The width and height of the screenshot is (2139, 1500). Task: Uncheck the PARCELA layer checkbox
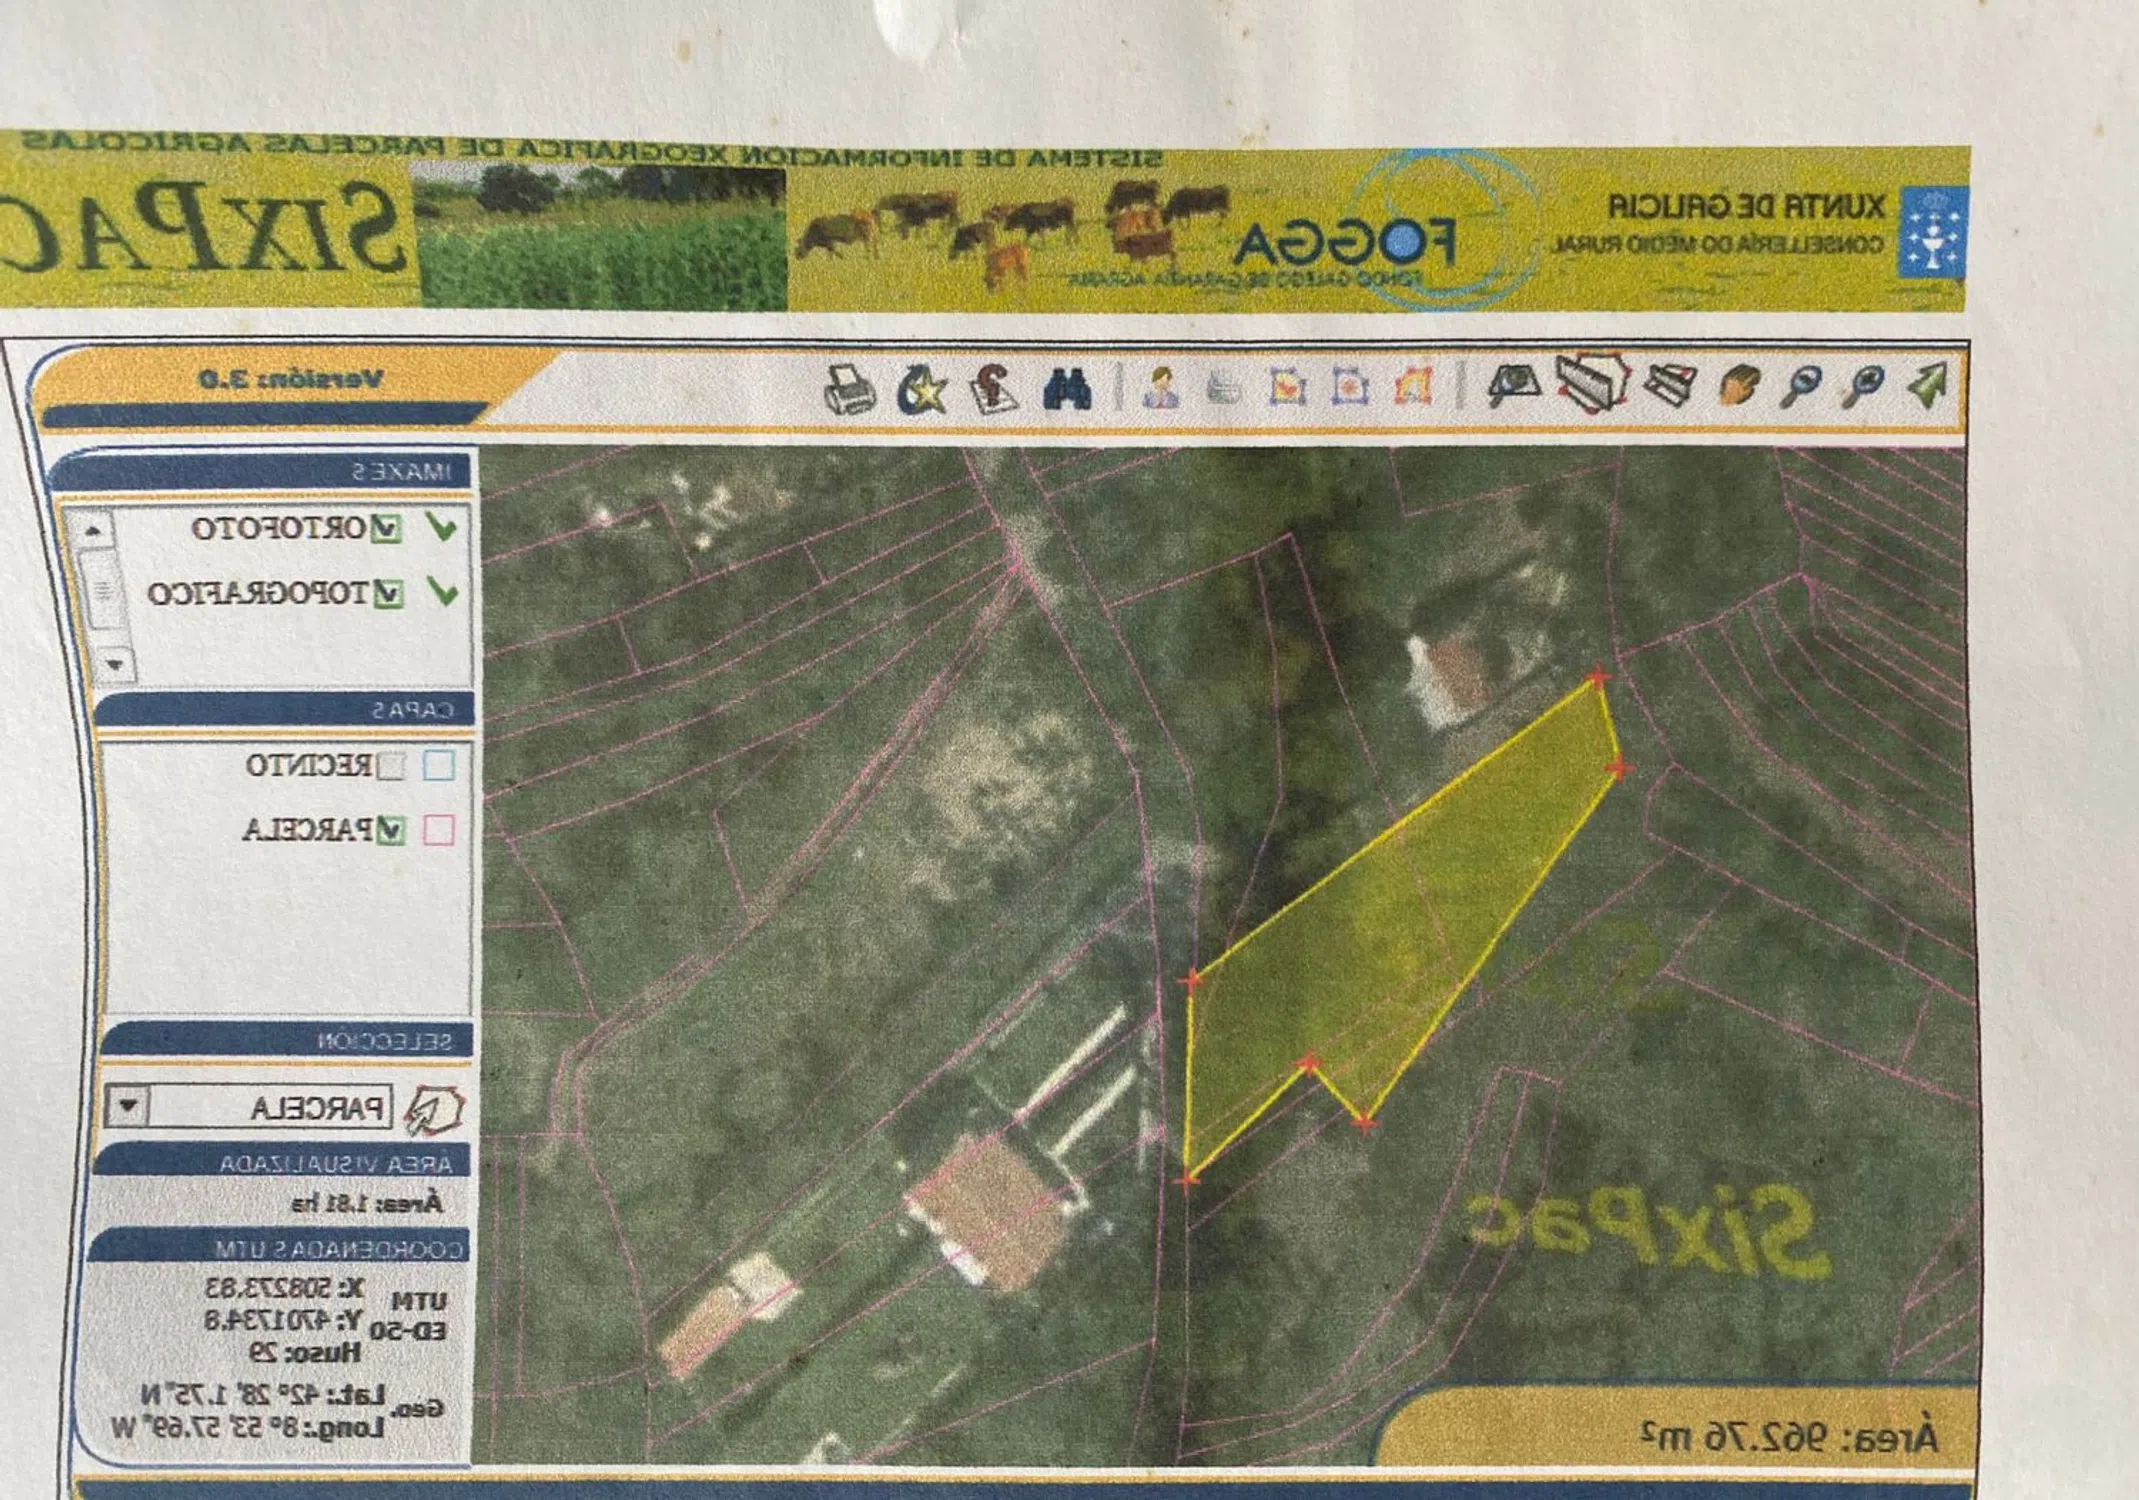click(392, 830)
